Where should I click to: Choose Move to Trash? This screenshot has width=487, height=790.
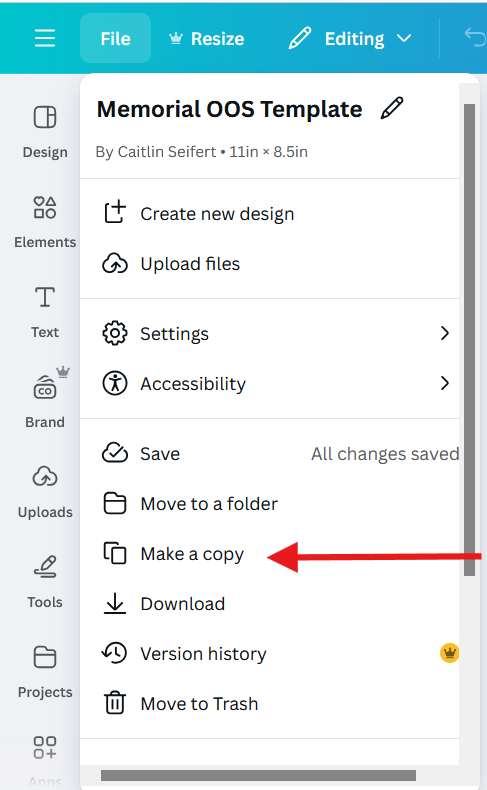pos(269,703)
